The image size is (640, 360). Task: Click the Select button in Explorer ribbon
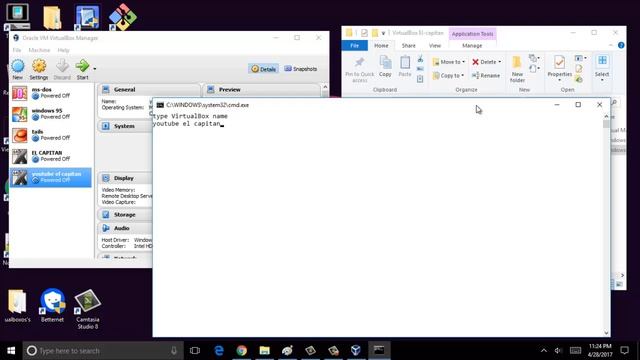click(x=602, y=68)
